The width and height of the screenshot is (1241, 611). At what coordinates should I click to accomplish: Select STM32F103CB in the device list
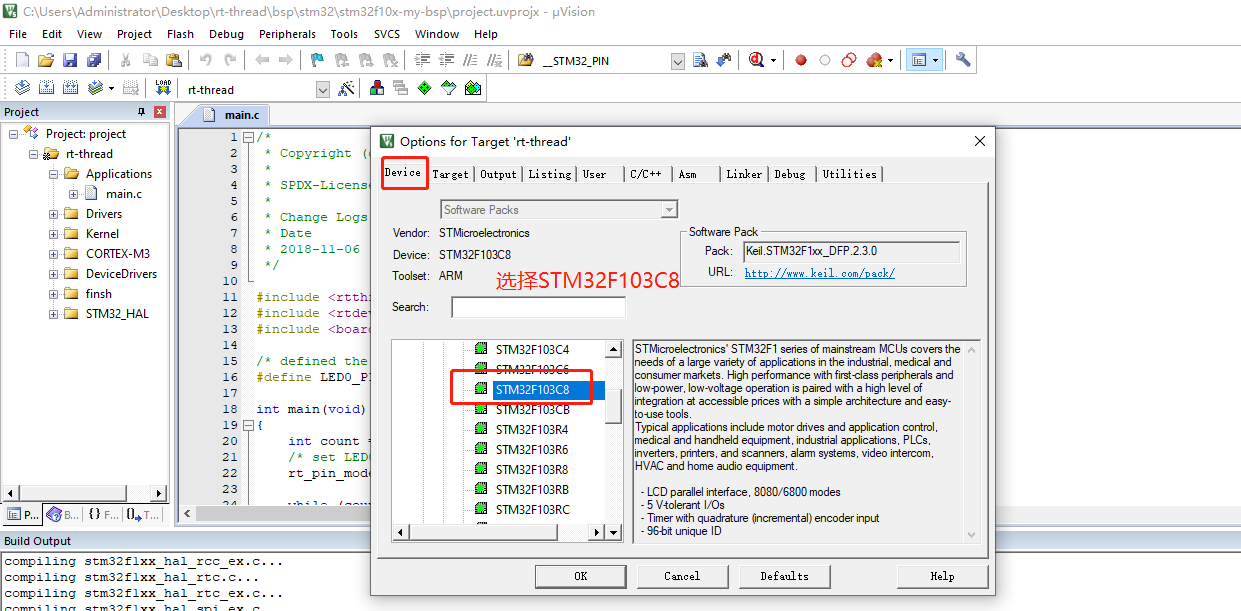coord(532,409)
